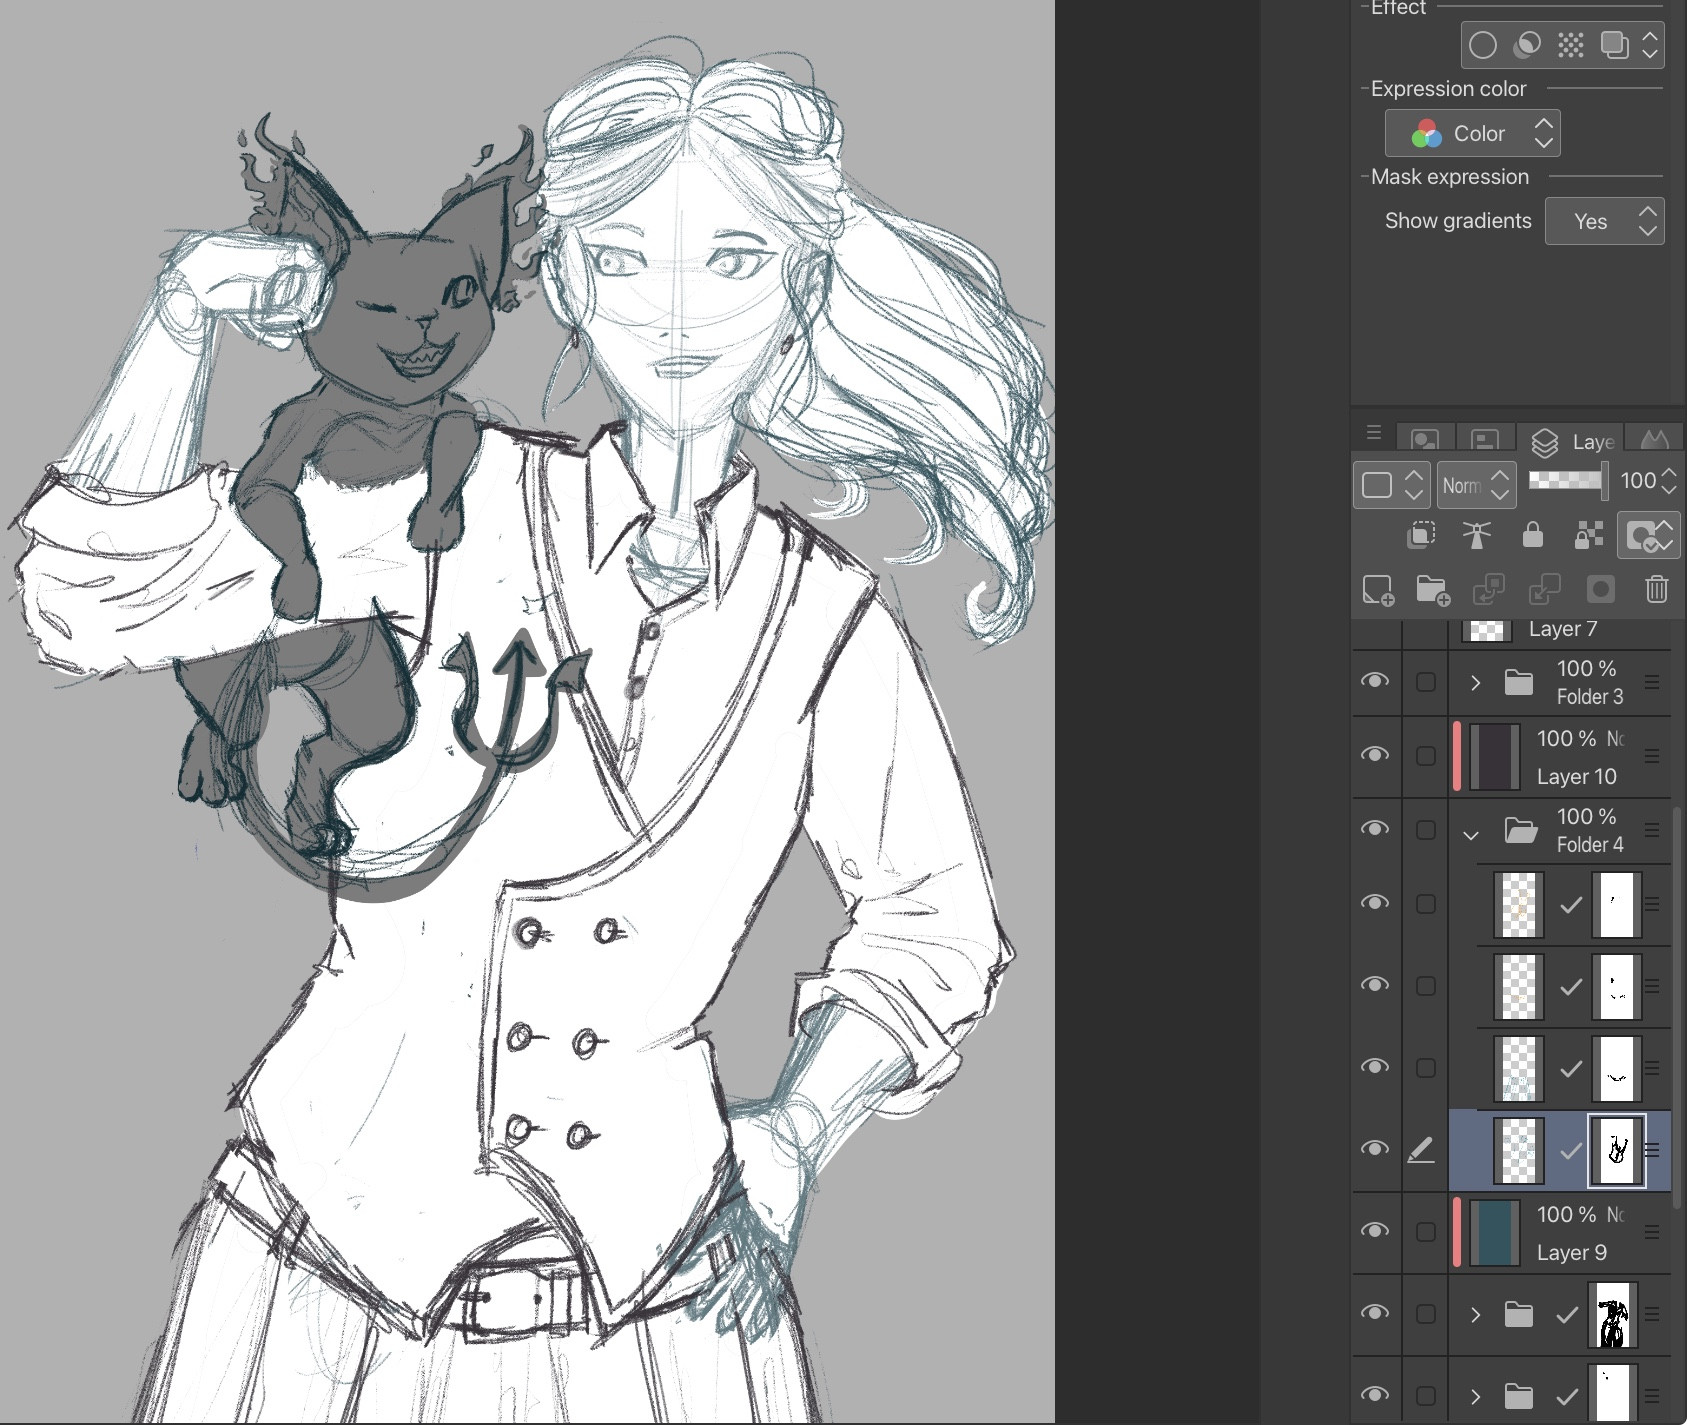Select the Border effect circle icon
The width and height of the screenshot is (1687, 1425).
1483,45
